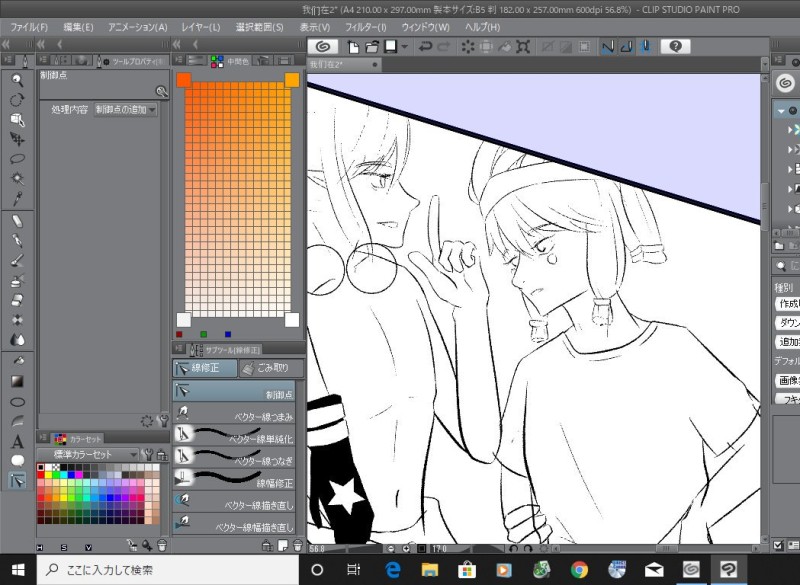Image resolution: width=800 pixels, height=585 pixels.
Task: Toggle Snap to Ruler icon
Action: pyautogui.click(x=608, y=47)
